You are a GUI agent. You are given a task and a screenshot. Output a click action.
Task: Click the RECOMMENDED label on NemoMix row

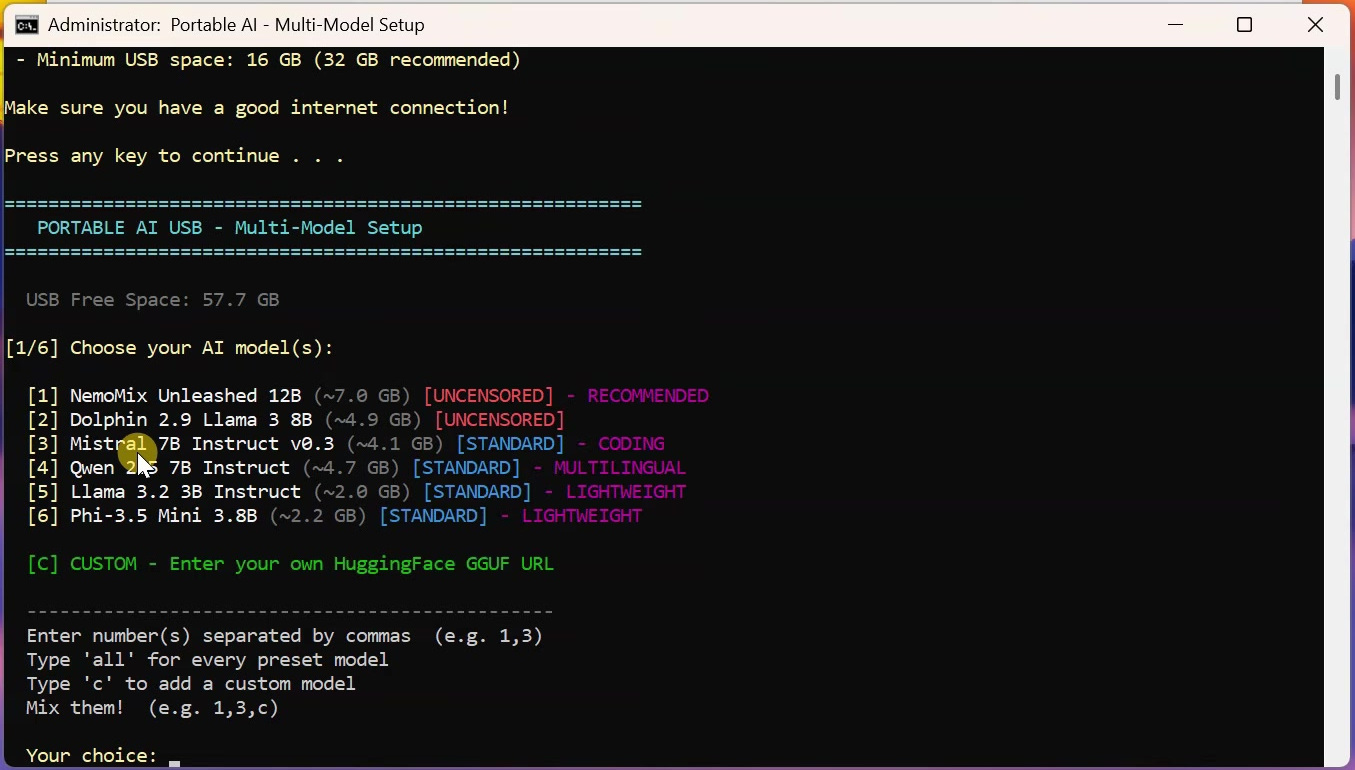[648, 396]
